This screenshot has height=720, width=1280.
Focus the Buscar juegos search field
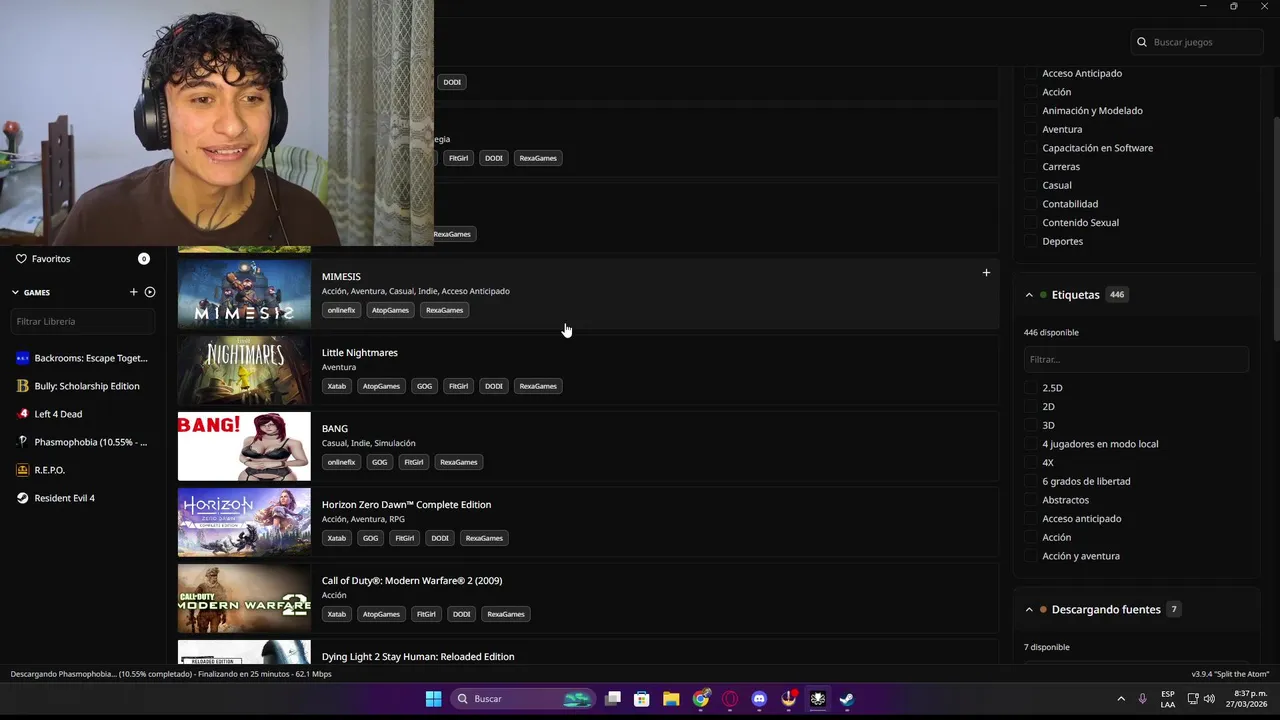point(1197,42)
